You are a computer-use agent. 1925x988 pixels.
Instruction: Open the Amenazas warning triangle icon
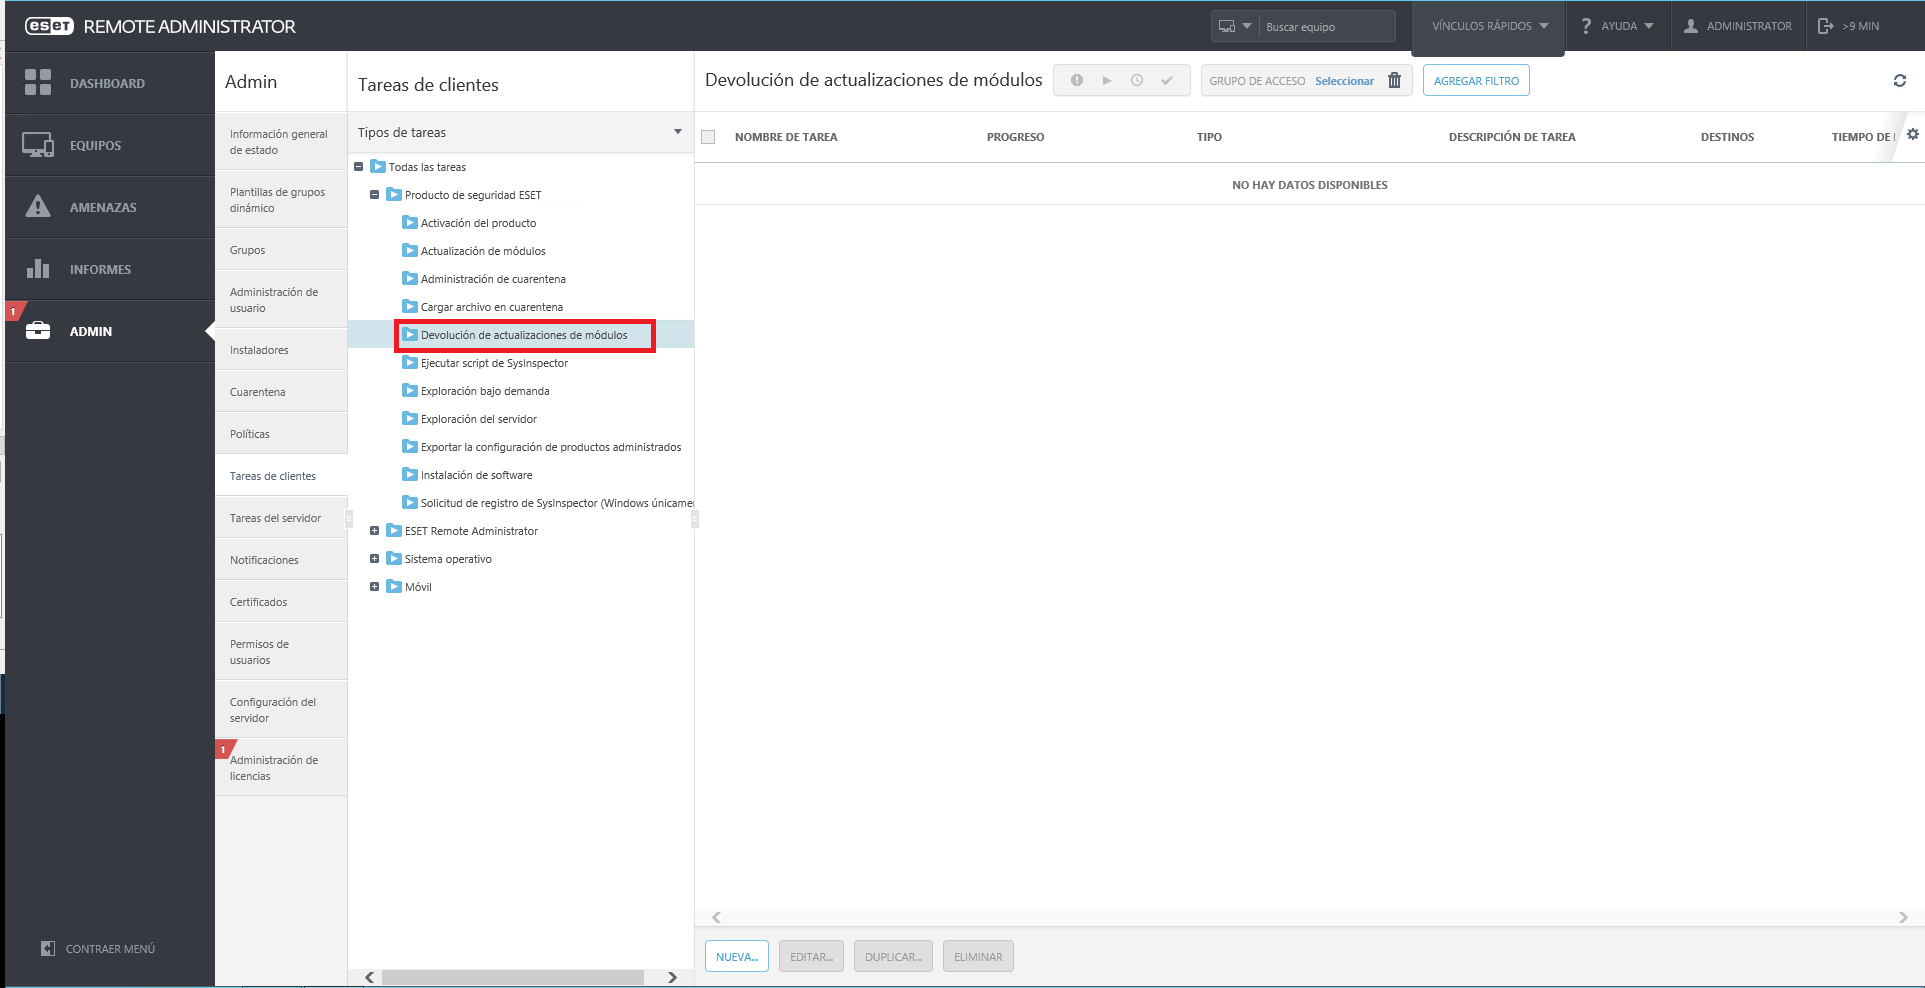click(38, 206)
